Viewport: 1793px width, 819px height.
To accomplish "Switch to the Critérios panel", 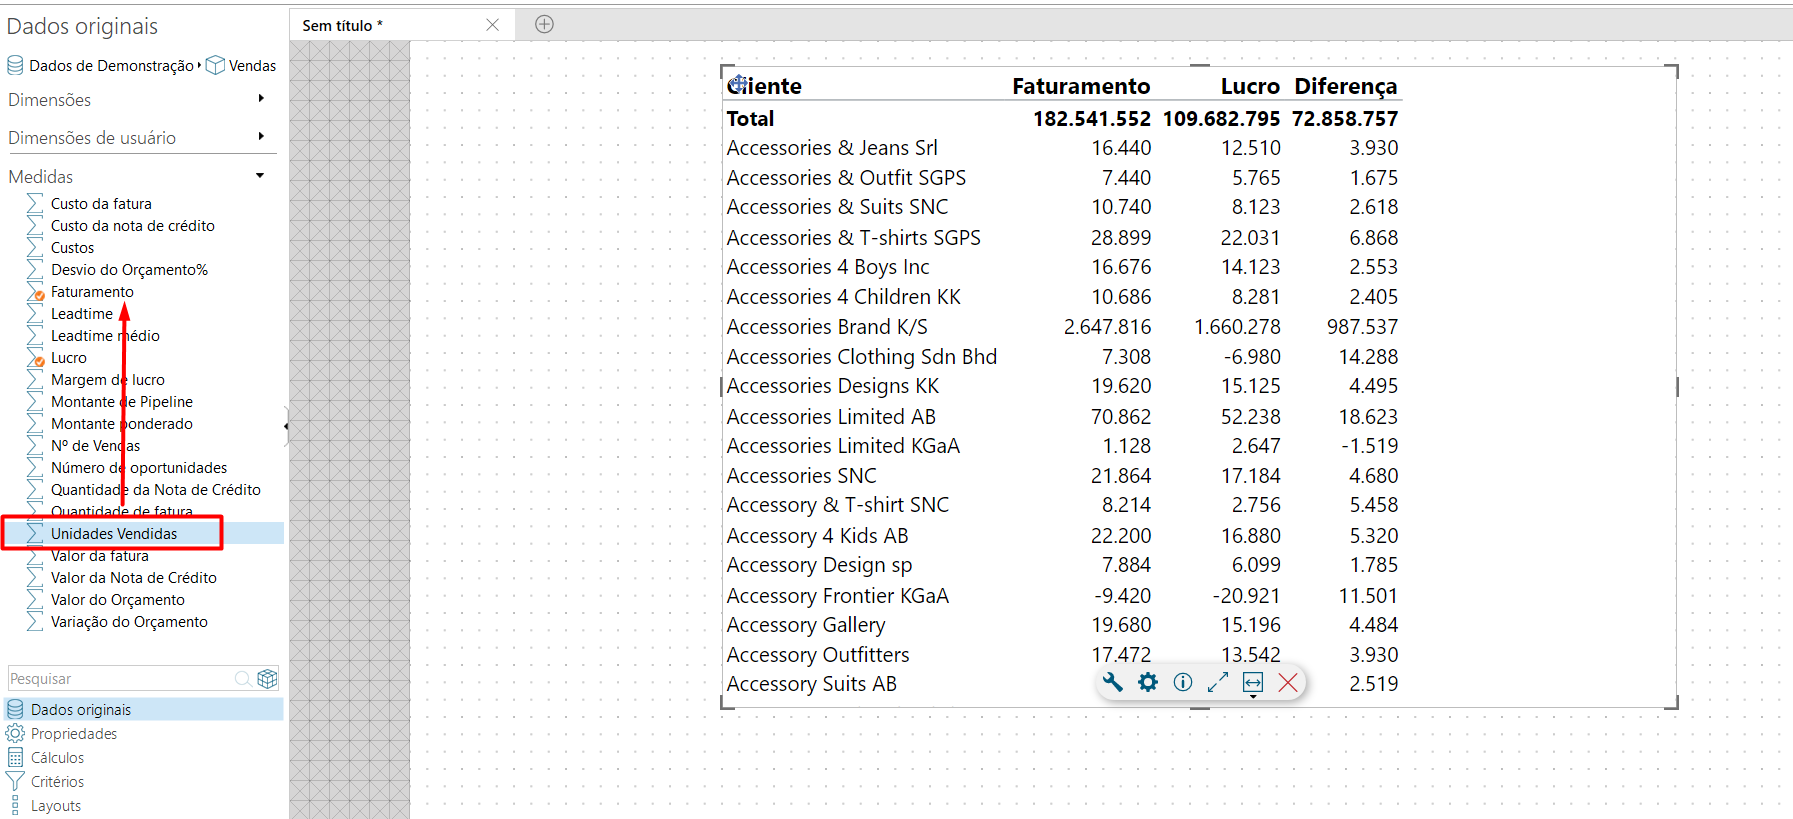I will click(57, 781).
